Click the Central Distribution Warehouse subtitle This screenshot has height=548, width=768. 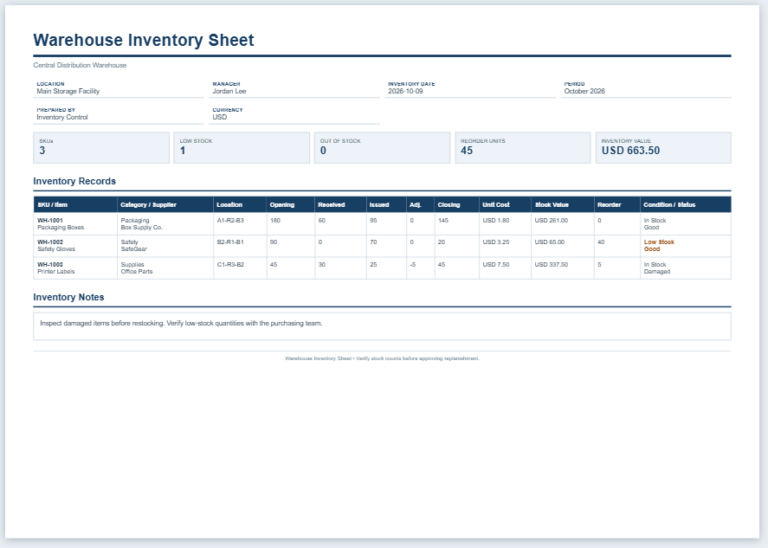coord(80,65)
